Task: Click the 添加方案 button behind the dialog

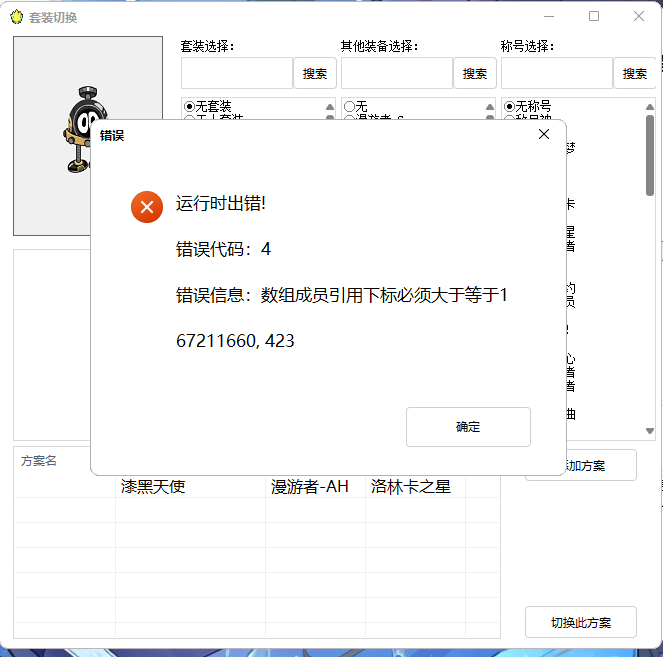Action: (x=601, y=465)
